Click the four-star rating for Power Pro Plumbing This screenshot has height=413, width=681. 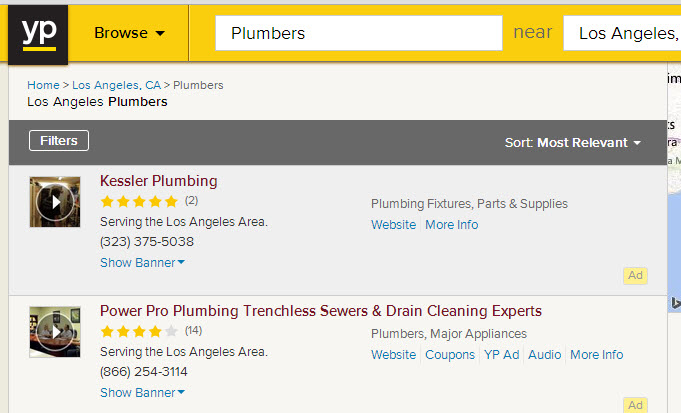point(139,331)
